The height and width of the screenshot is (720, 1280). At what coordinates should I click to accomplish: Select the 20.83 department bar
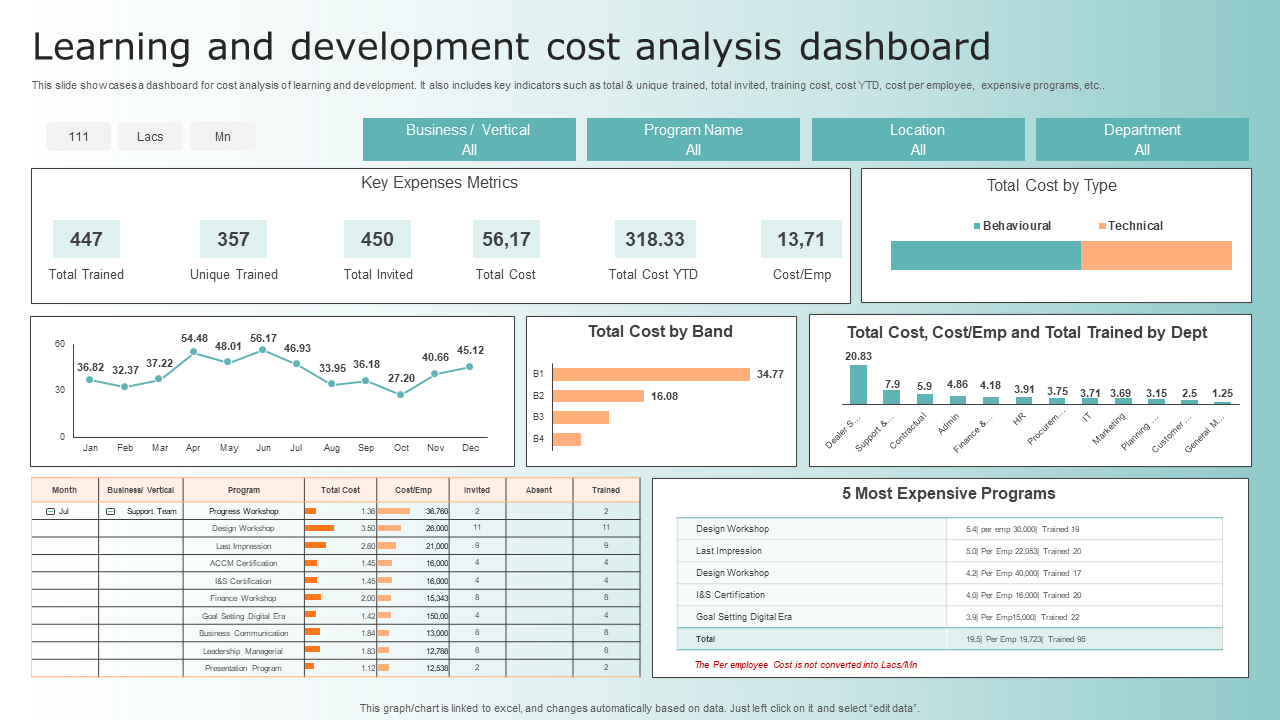858,384
